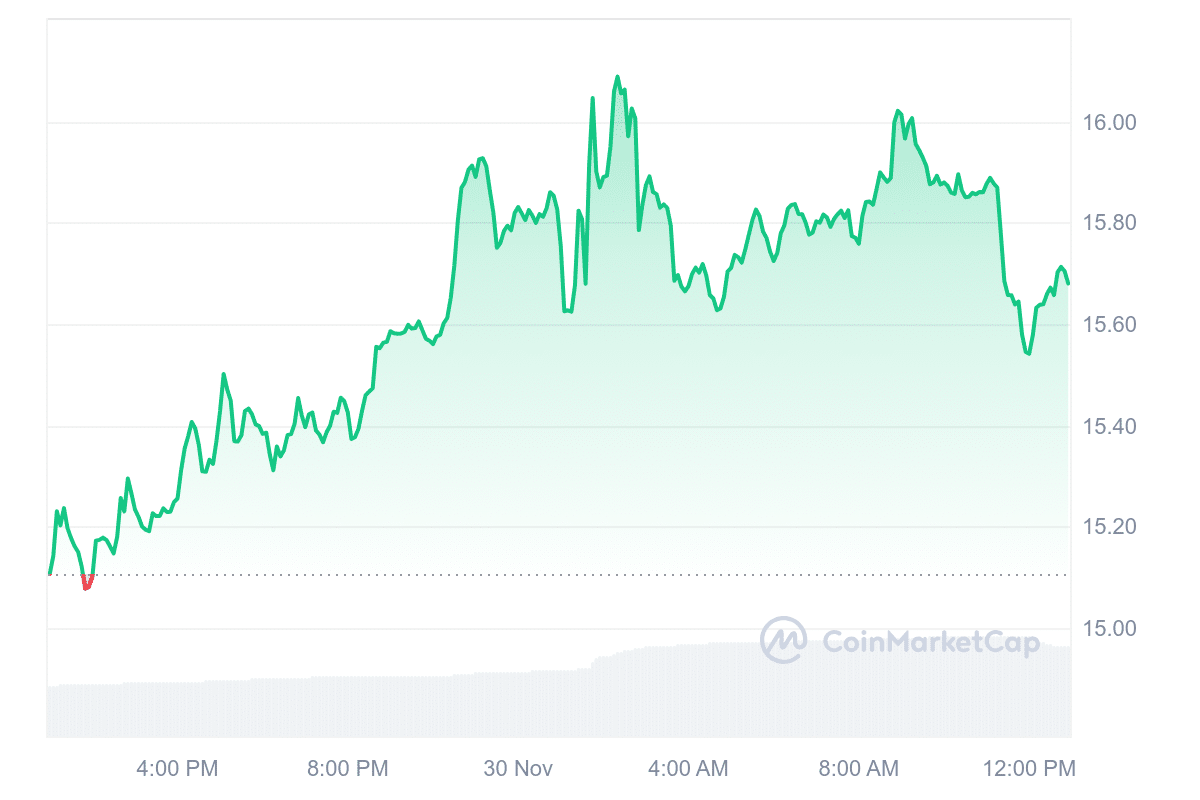Click the 4:00 PM time label
1200x800 pixels.
[x=177, y=768]
